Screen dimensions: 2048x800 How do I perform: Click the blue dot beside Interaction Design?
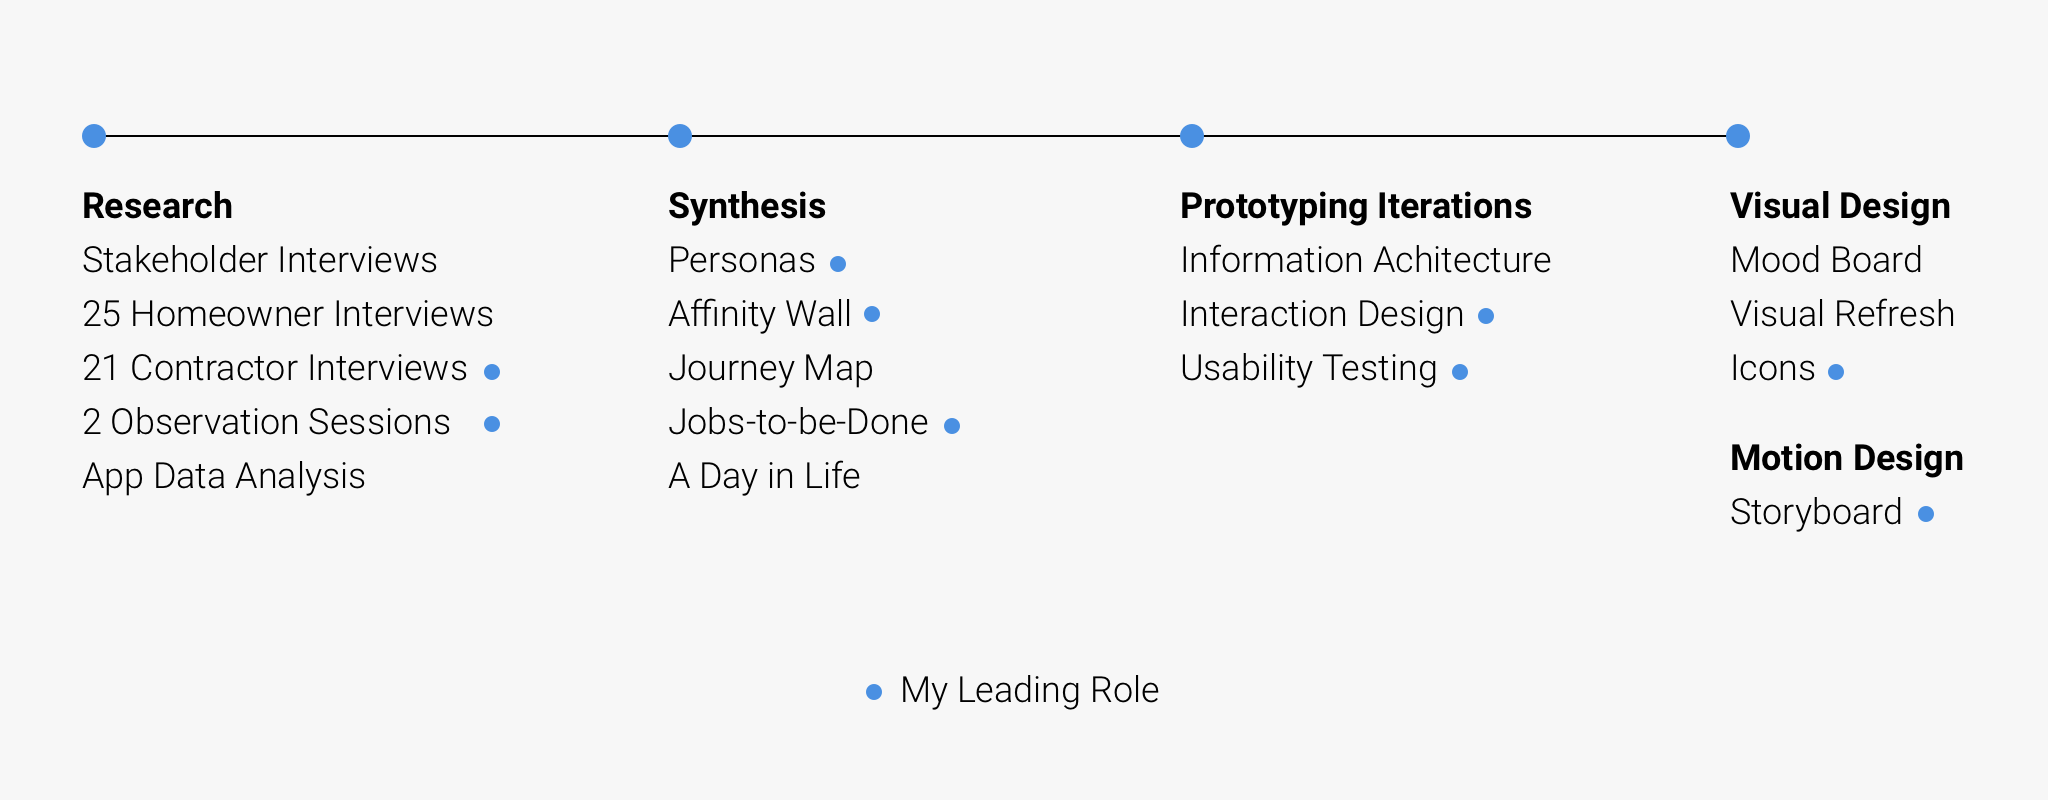1486,316
